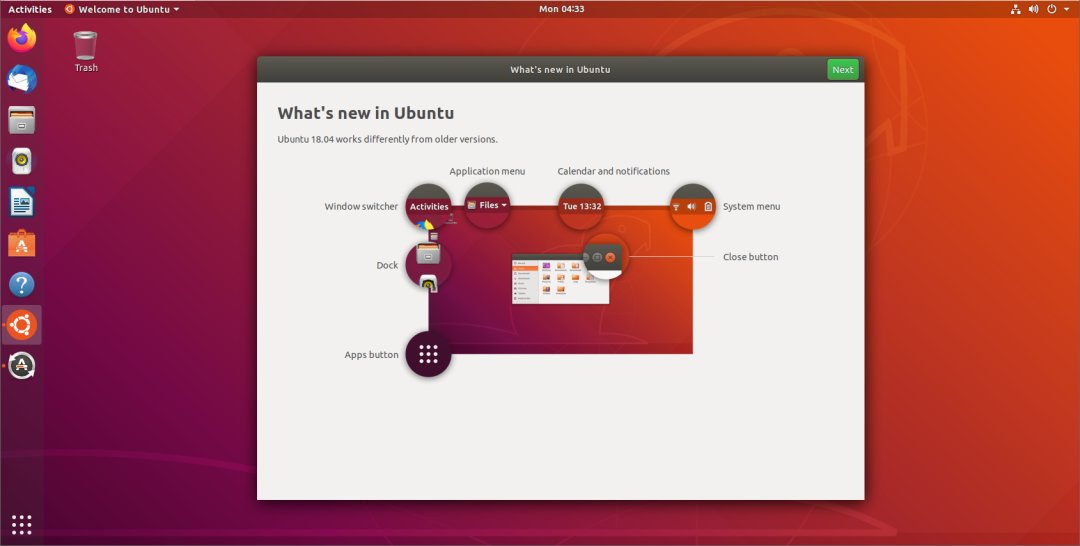Click the 'Window switcher' label
Viewport: 1080px width, 546px height.
click(361, 207)
